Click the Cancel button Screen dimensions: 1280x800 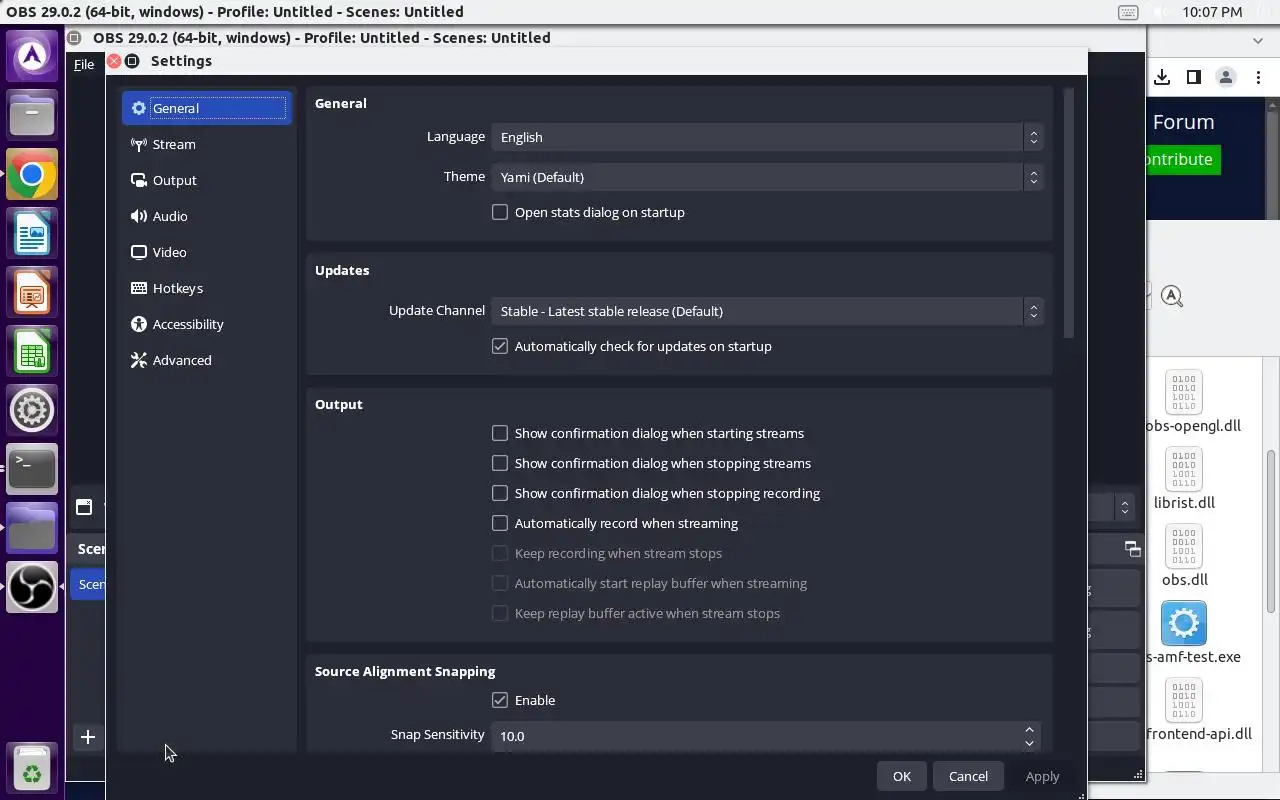point(968,776)
